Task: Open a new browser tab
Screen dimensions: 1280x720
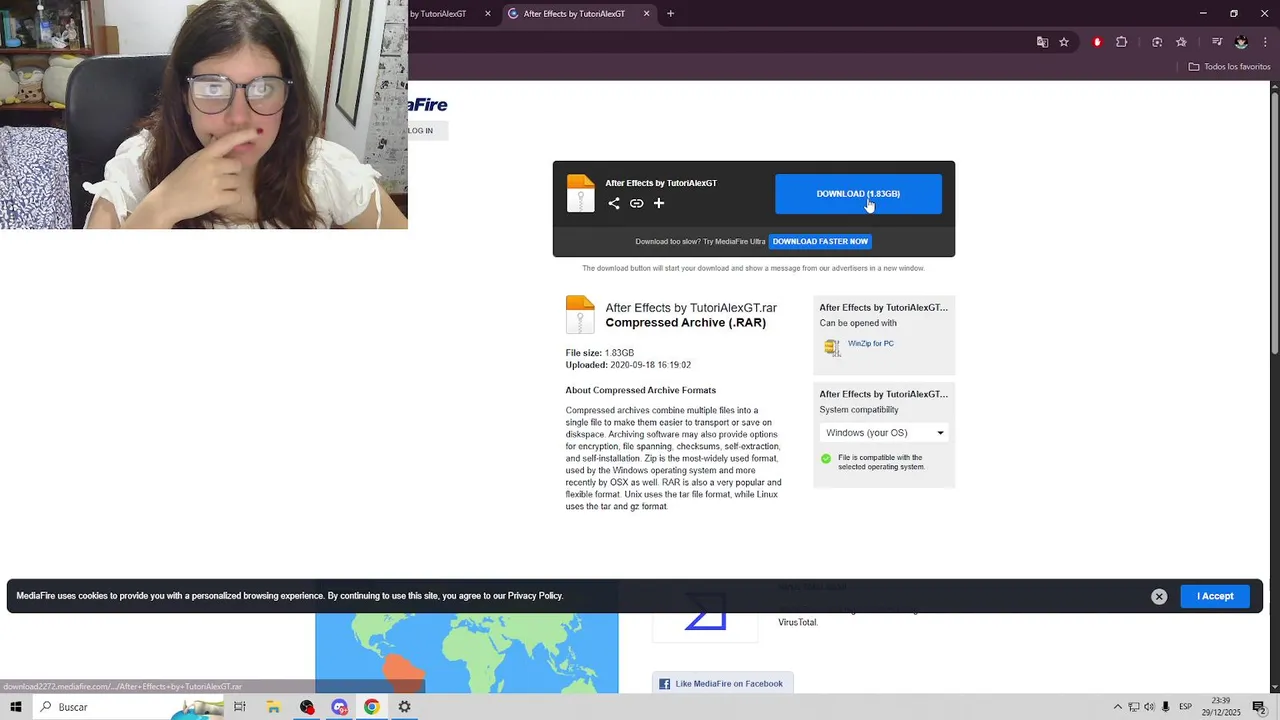Action: 671,14
